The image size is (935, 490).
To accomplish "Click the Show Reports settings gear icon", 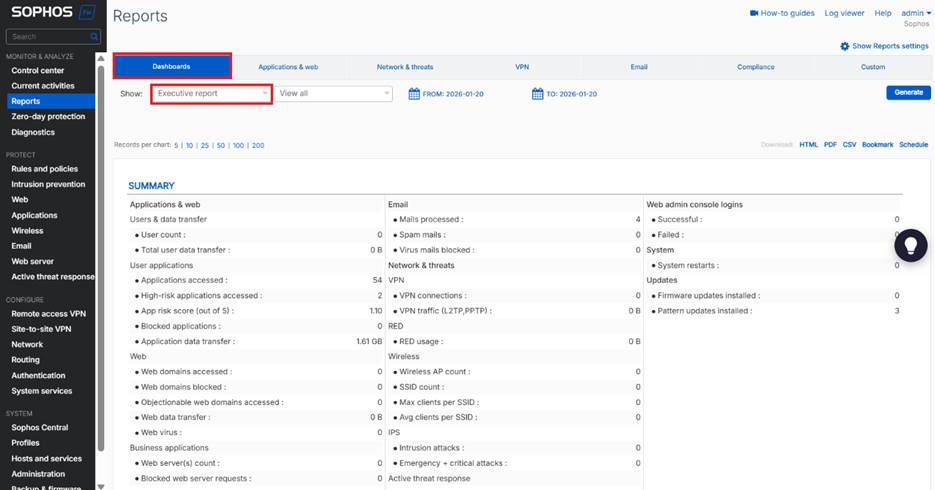I will point(845,46).
